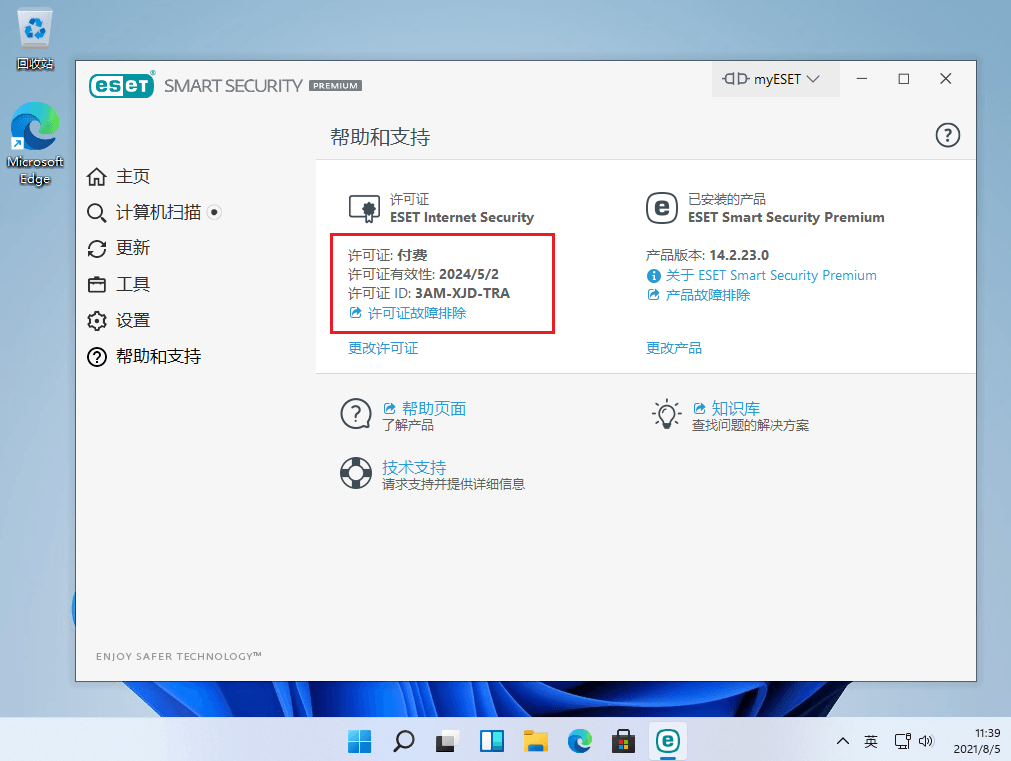Image resolution: width=1011 pixels, height=761 pixels.
Task: Open the 知识库 link
Action: [x=735, y=408]
